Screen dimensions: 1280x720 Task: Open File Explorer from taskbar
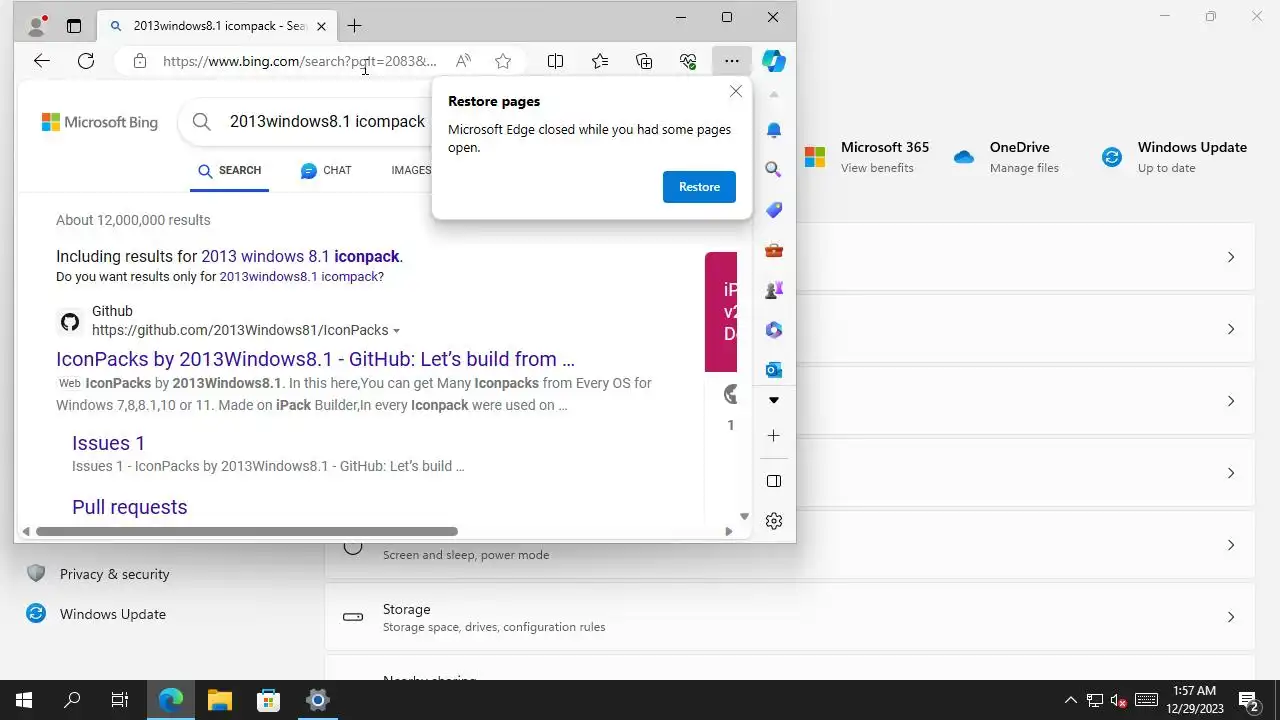(x=220, y=700)
